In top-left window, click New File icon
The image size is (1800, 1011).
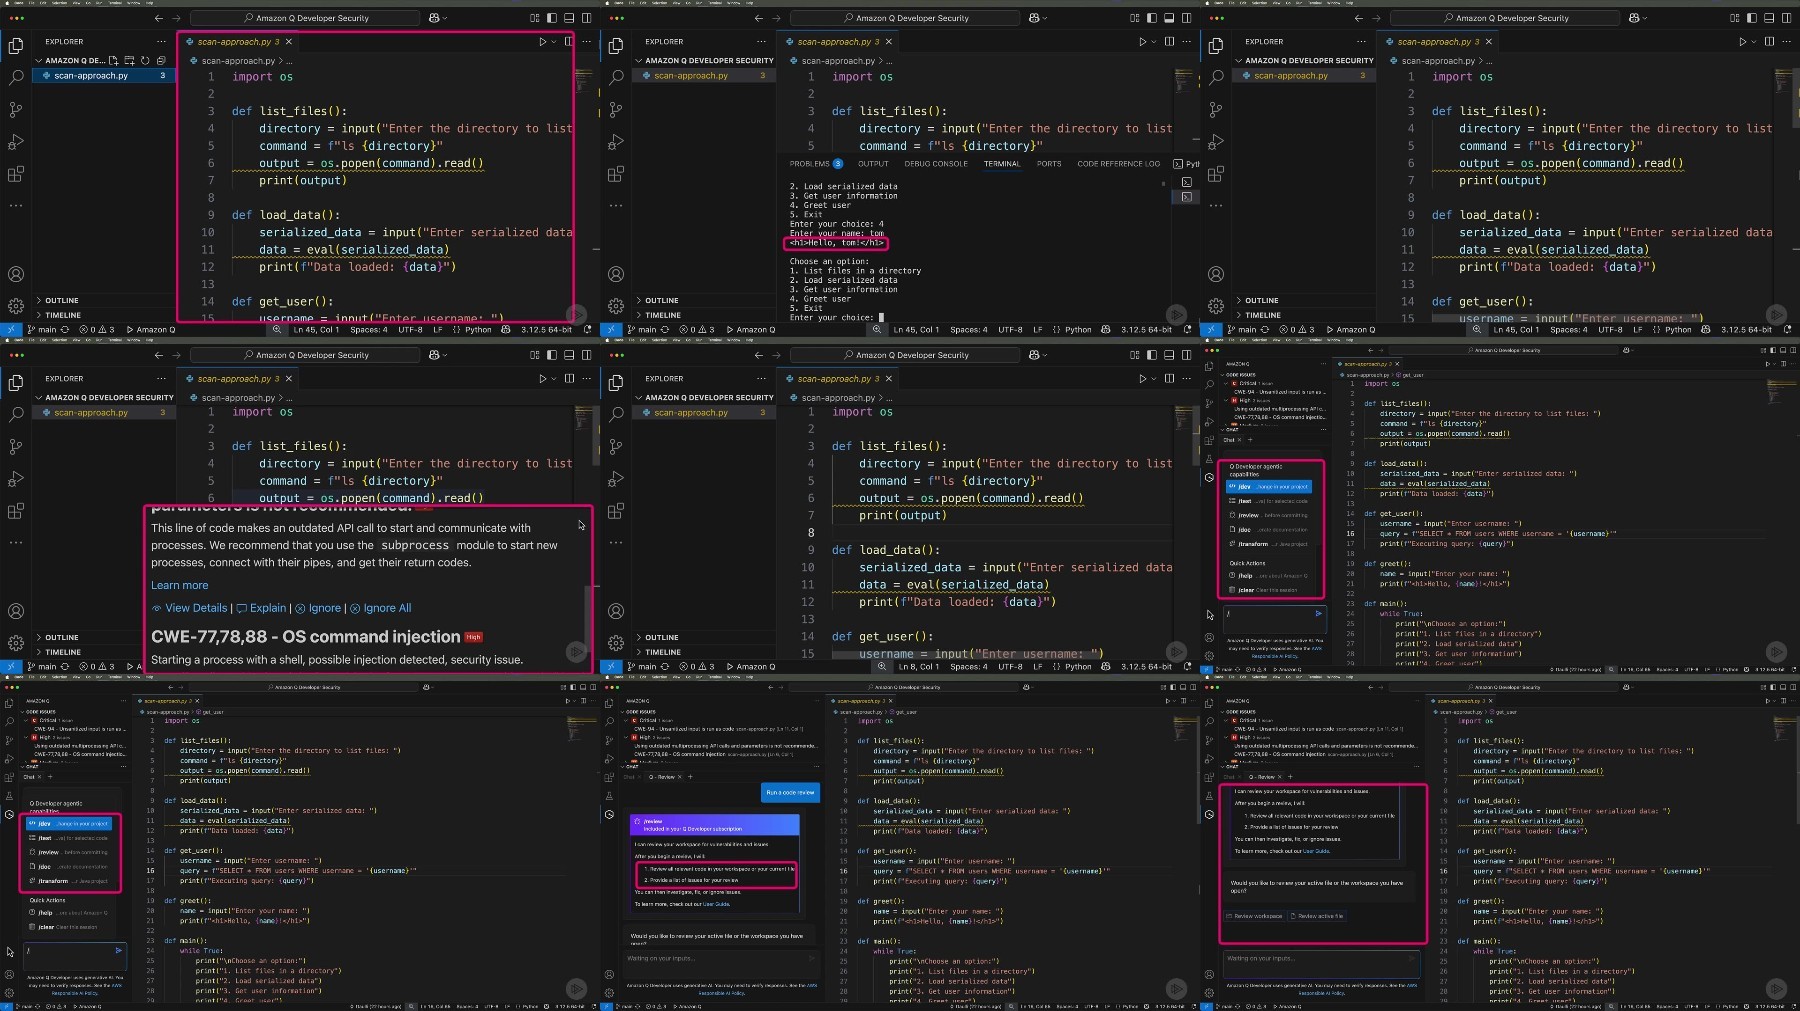pos(114,61)
